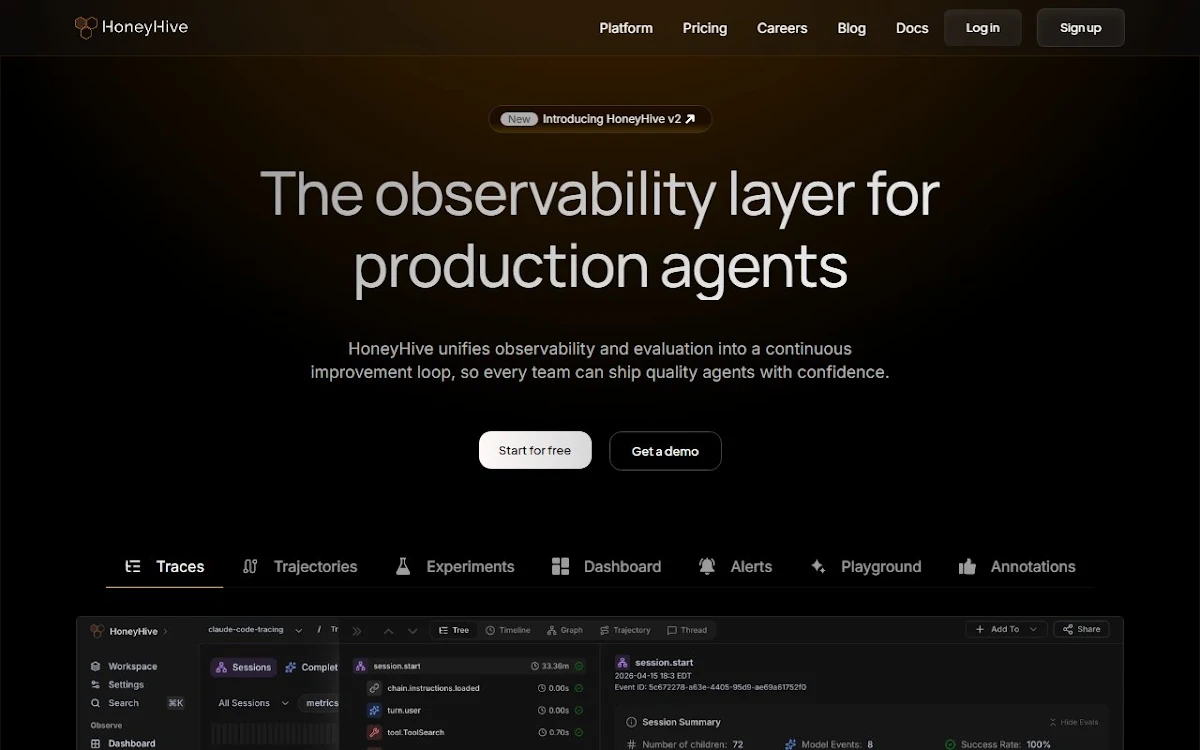The height and width of the screenshot is (750, 1200).
Task: Switch to the Graph view tab
Action: 565,630
